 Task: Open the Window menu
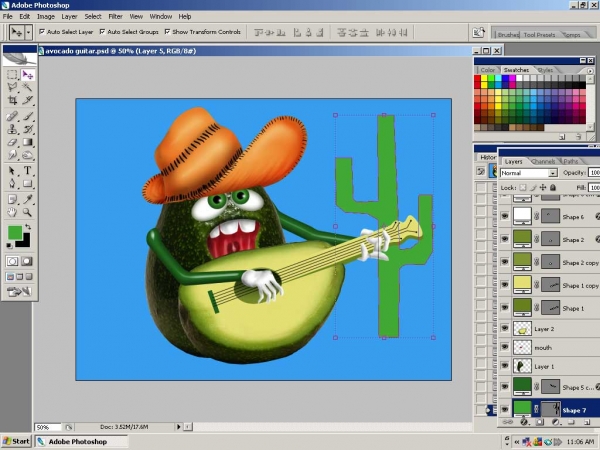(x=161, y=16)
